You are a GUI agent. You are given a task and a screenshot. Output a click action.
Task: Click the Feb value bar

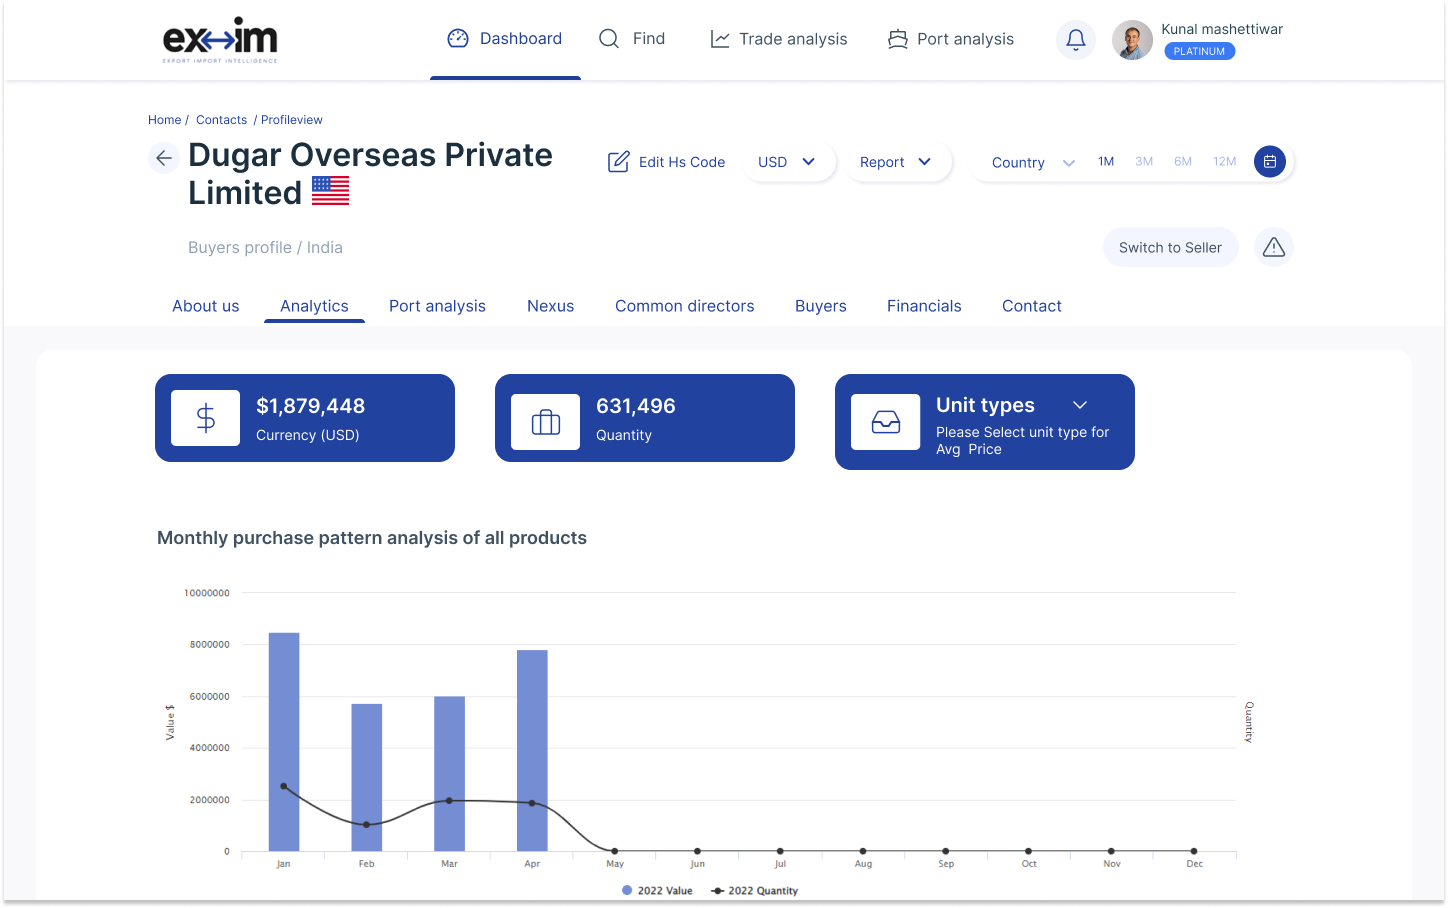(367, 778)
